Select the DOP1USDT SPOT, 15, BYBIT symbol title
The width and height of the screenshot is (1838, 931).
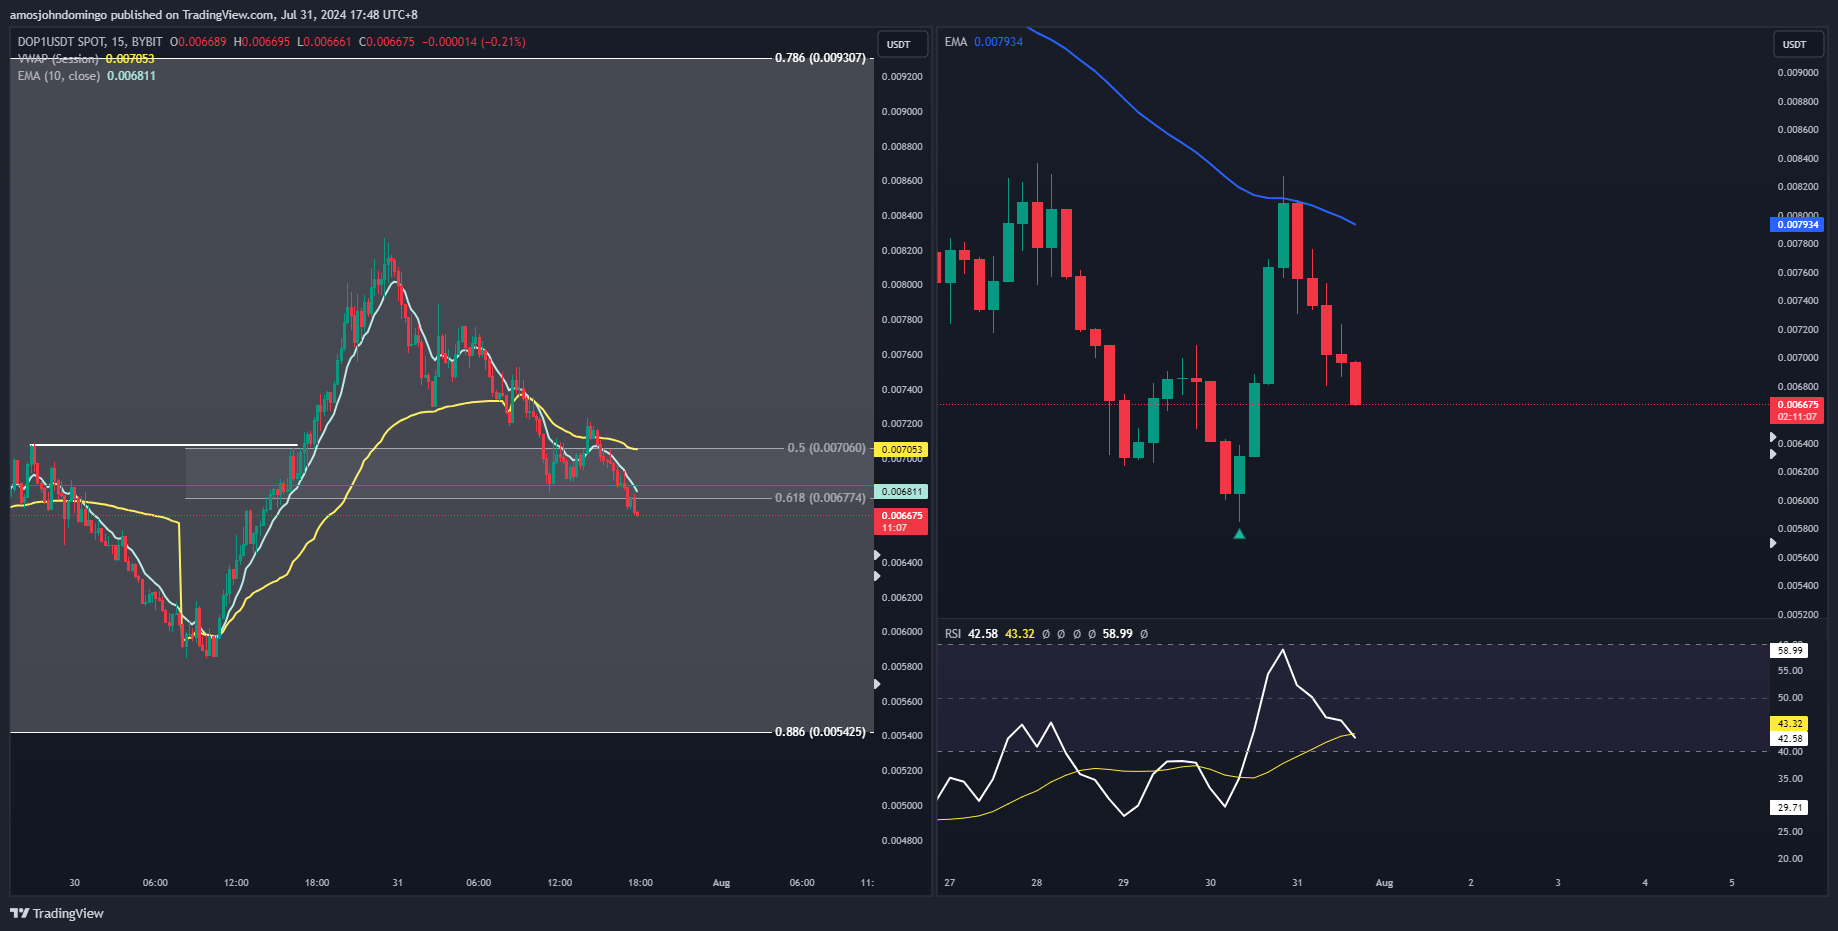90,42
